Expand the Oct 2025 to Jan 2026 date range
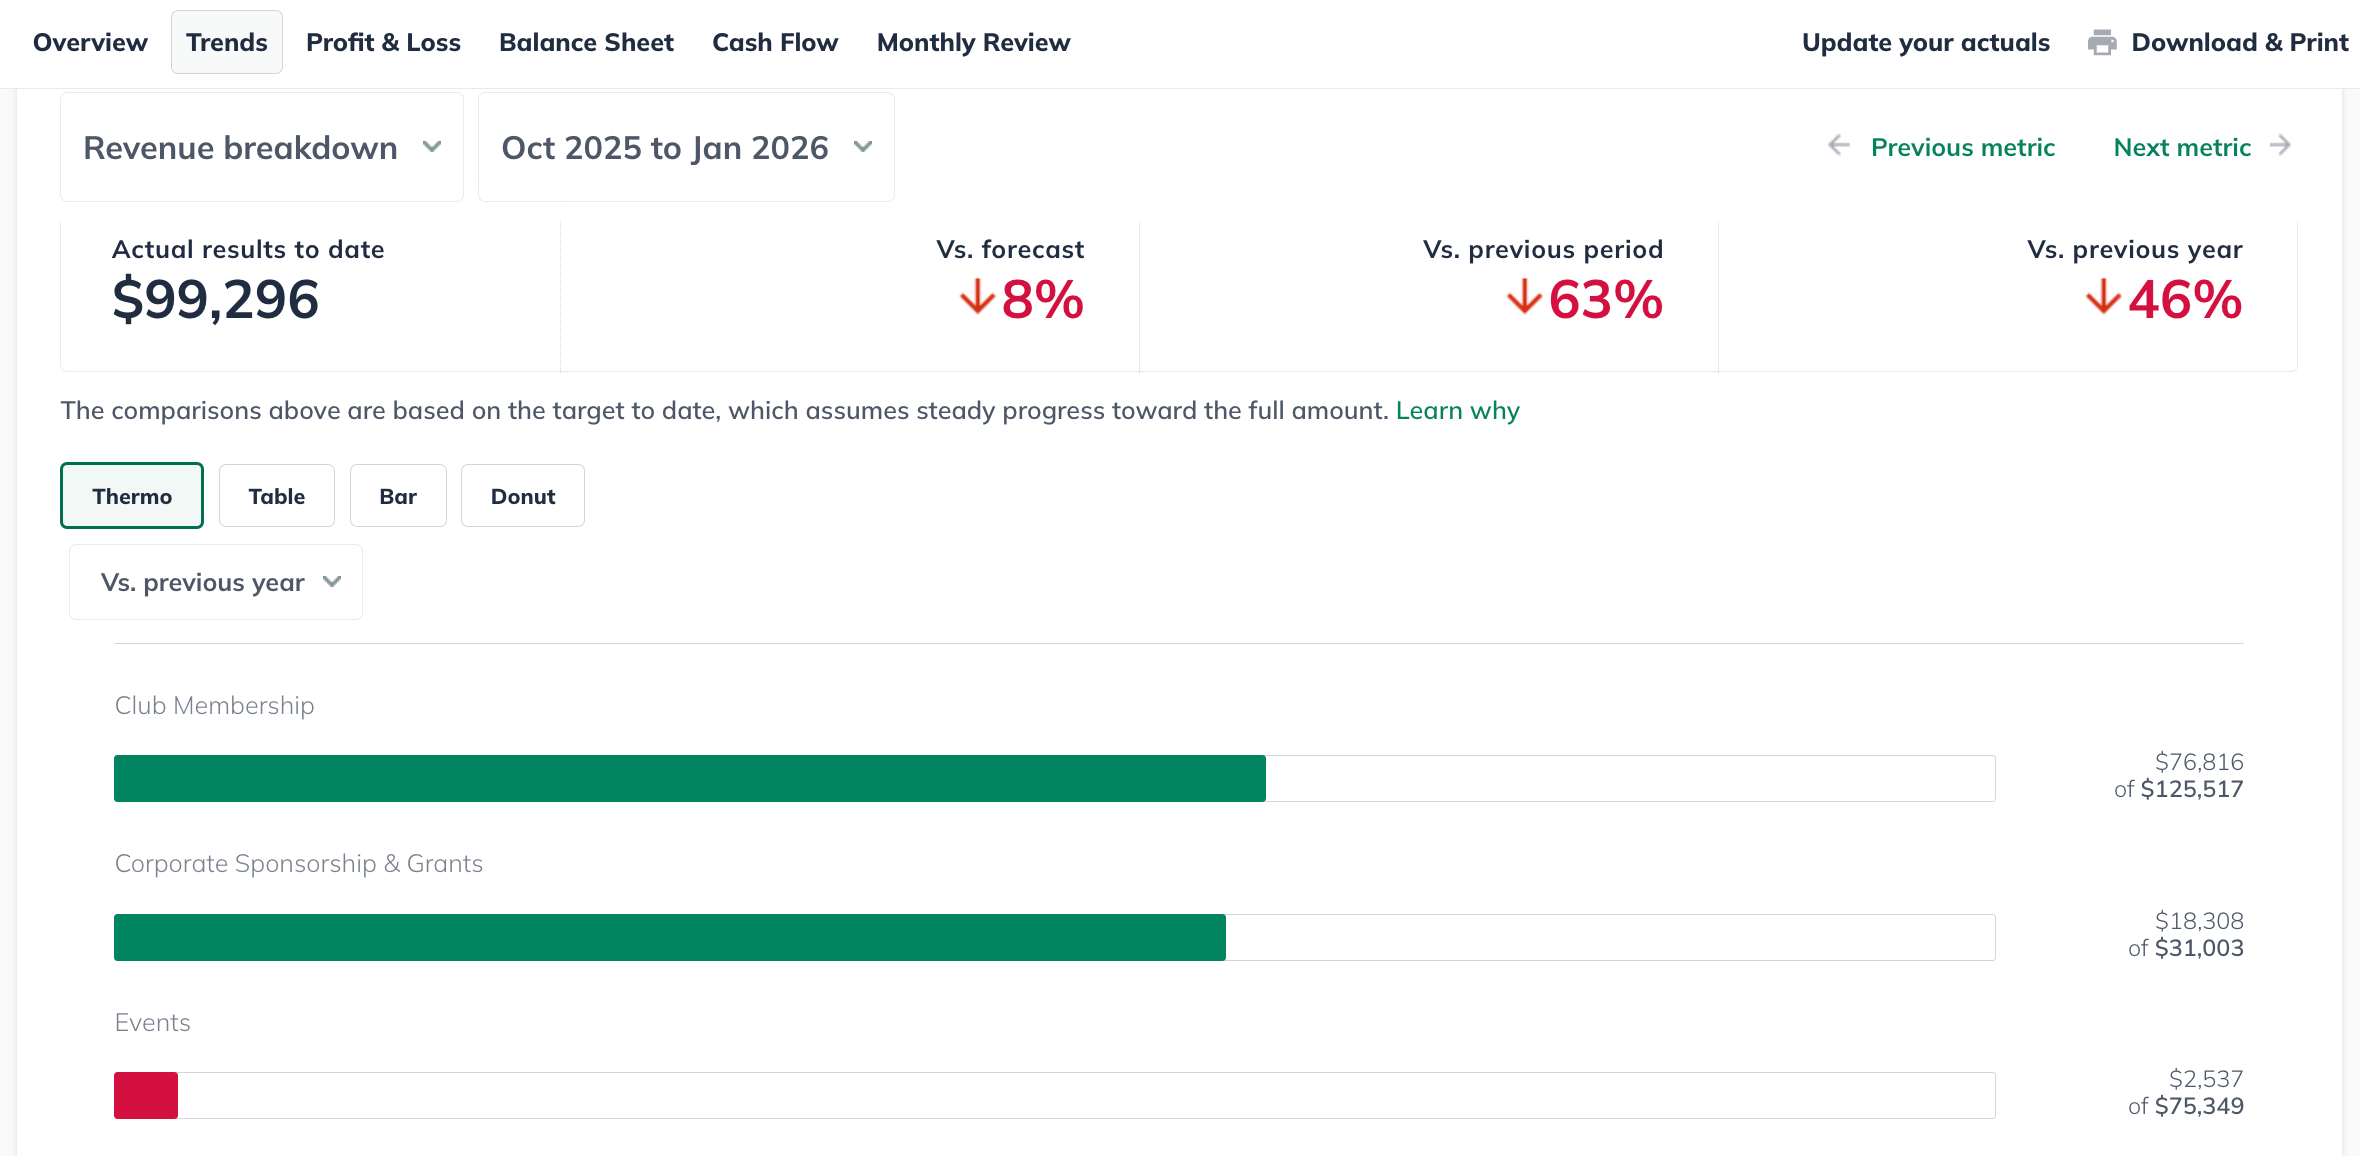 686,148
